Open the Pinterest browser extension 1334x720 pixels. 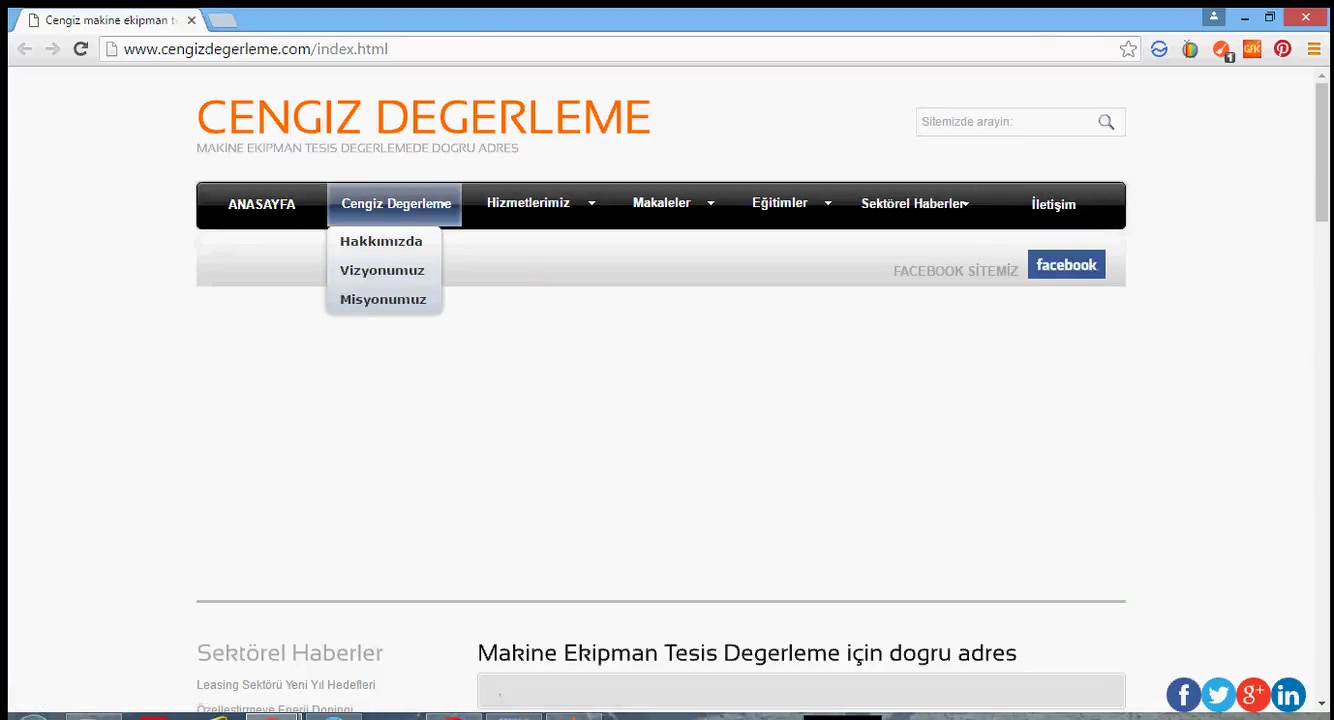tap(1282, 49)
